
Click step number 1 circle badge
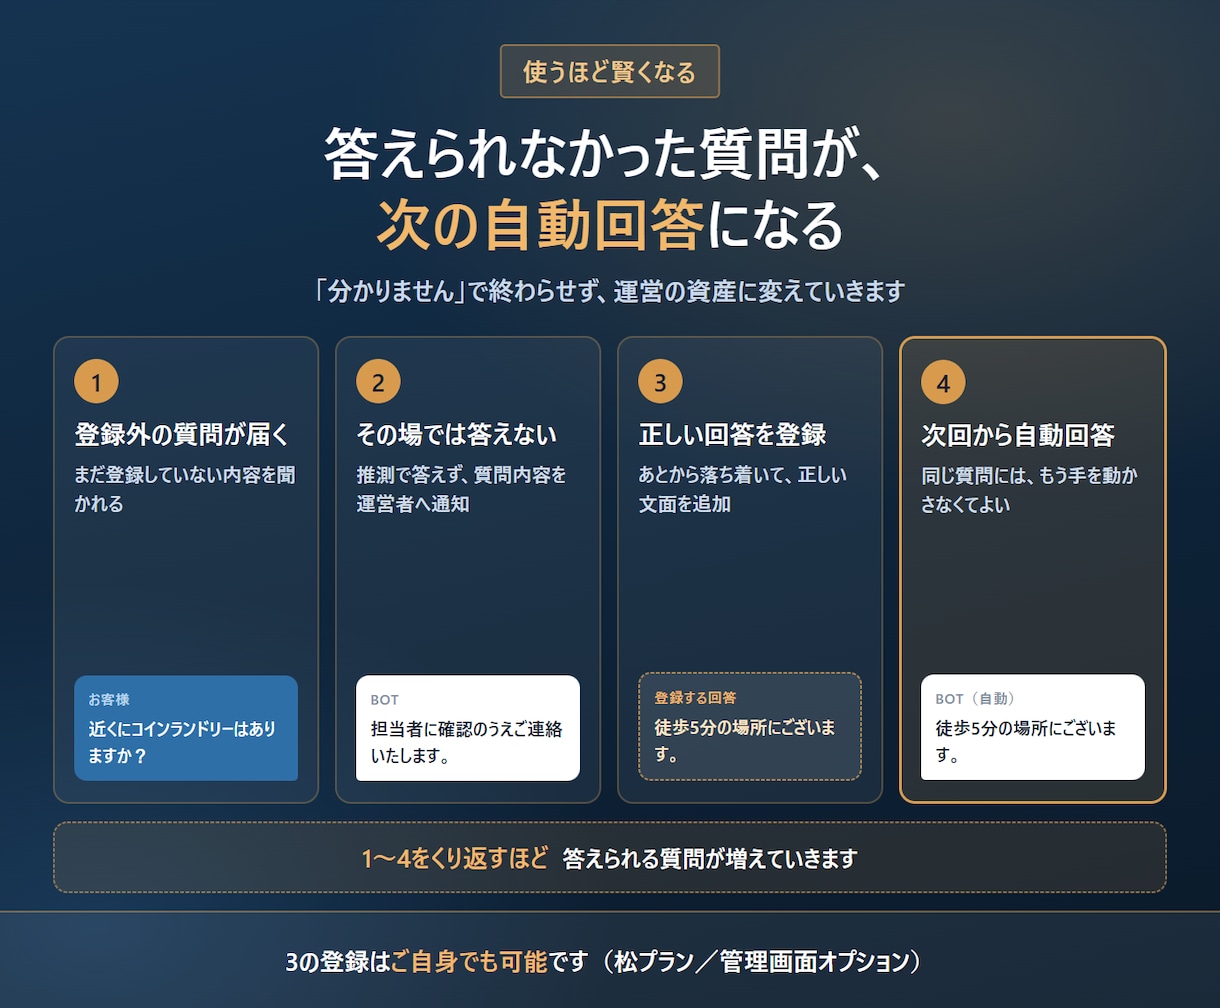96,382
